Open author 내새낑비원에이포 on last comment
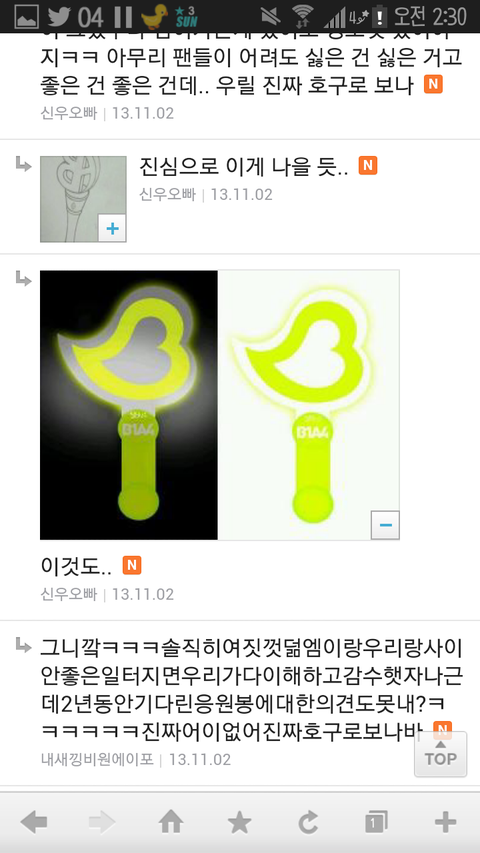This screenshot has width=480, height=853. (97, 759)
